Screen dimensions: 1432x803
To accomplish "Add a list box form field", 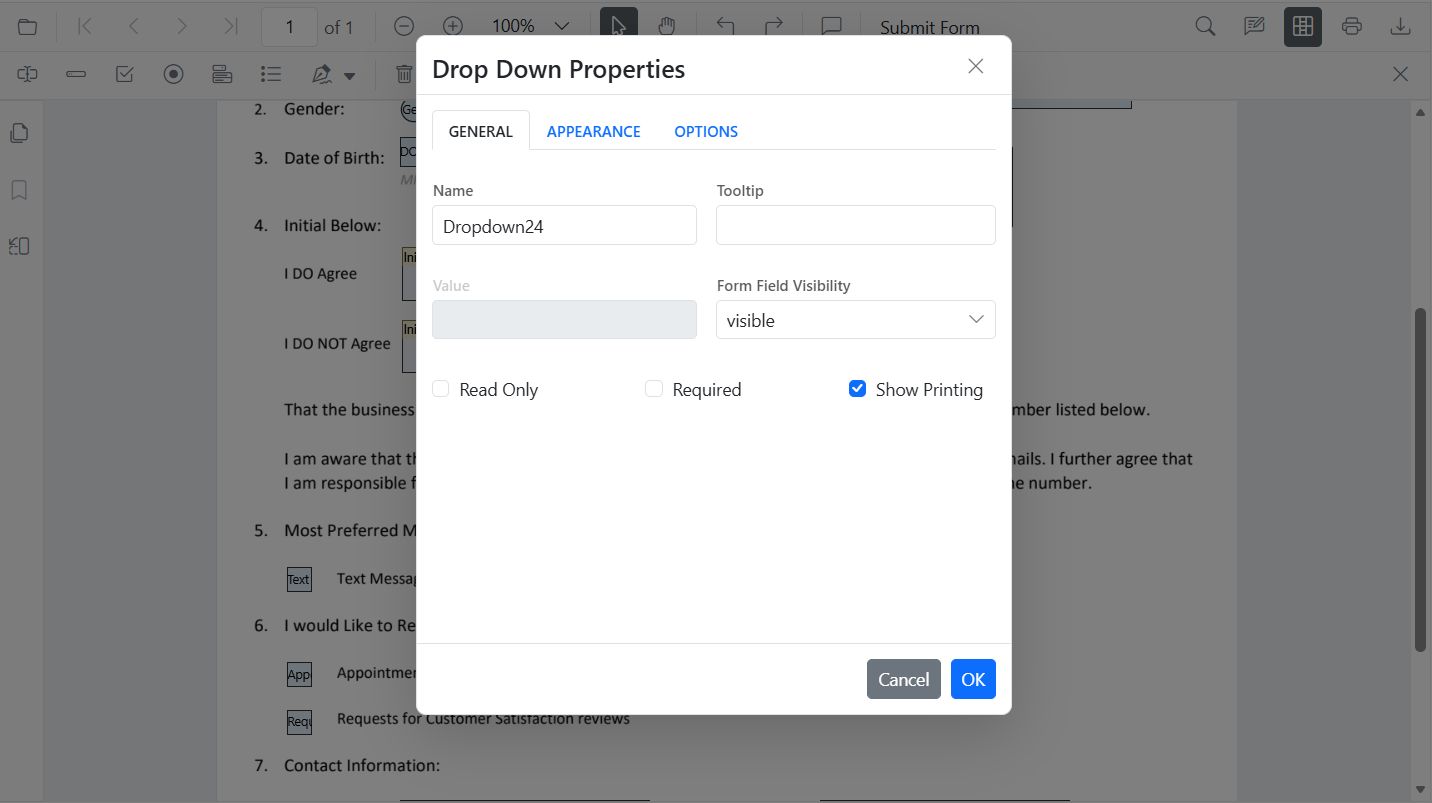I will point(271,74).
